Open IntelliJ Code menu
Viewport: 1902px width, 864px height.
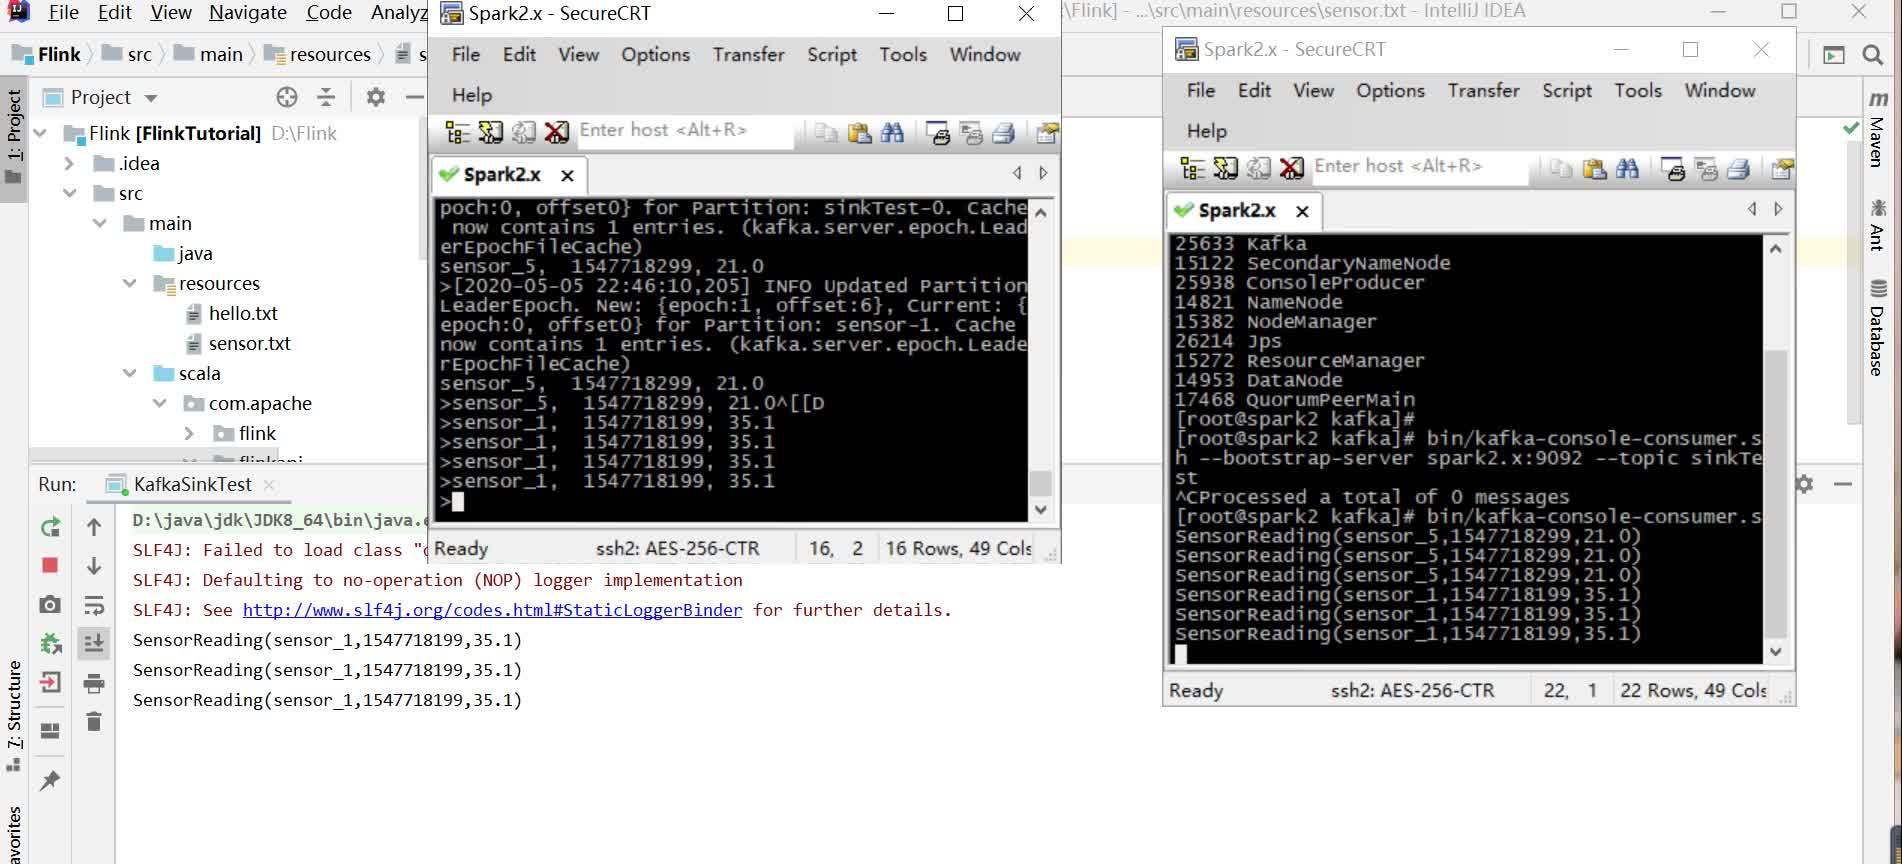[x=329, y=12]
